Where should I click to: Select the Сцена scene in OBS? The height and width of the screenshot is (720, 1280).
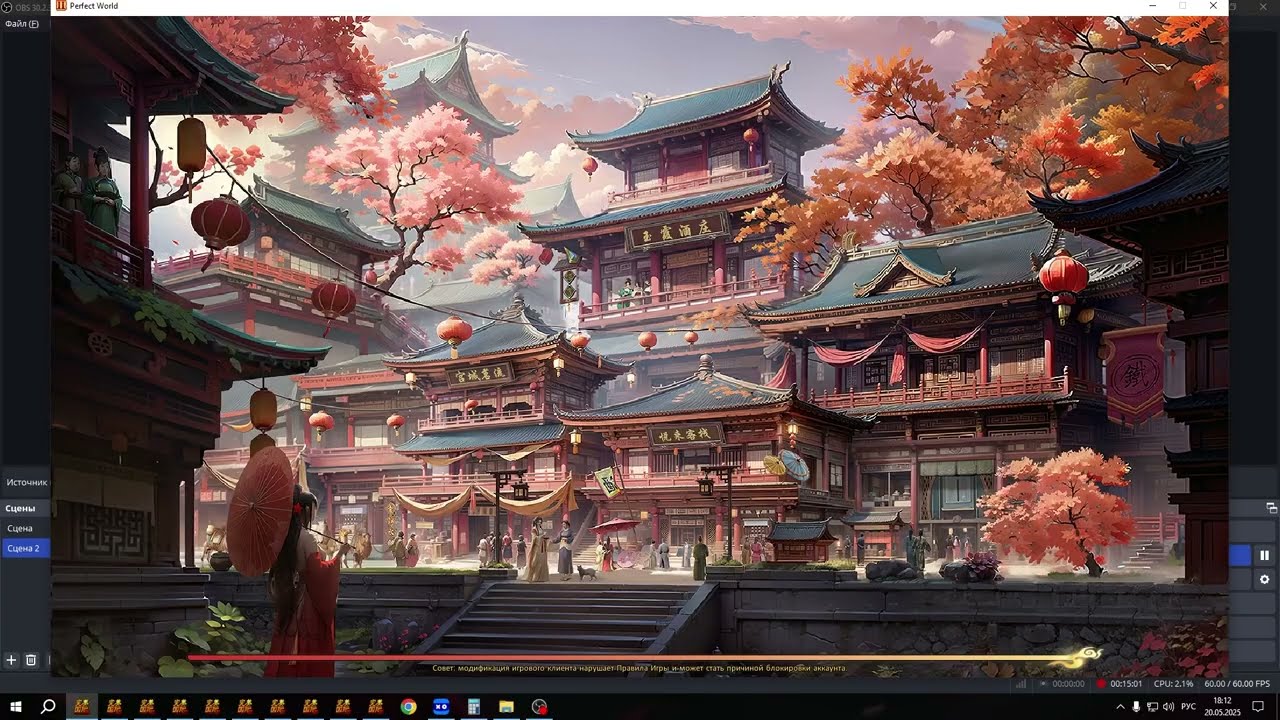[x=25, y=528]
